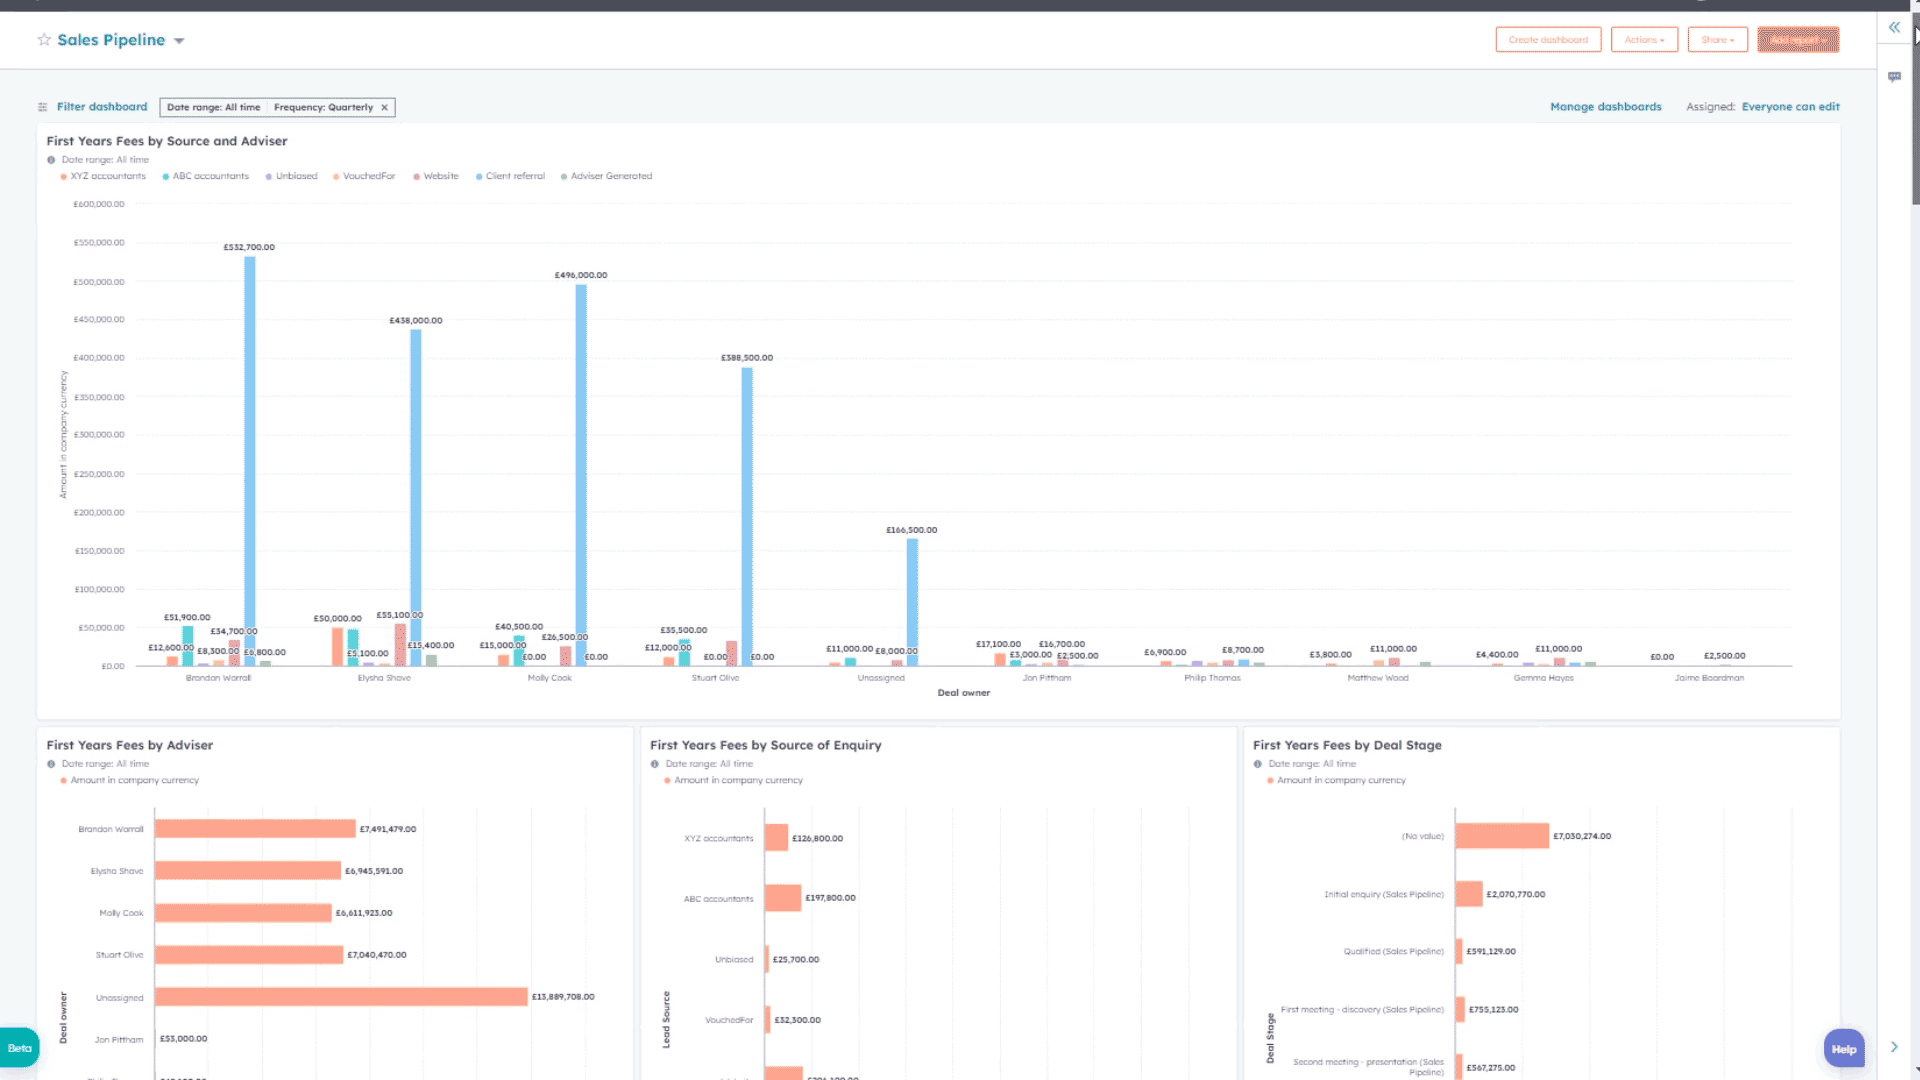Open the Frequency: Quarterly filter
Image resolution: width=1920 pixels, height=1080 pixels.
coord(323,107)
